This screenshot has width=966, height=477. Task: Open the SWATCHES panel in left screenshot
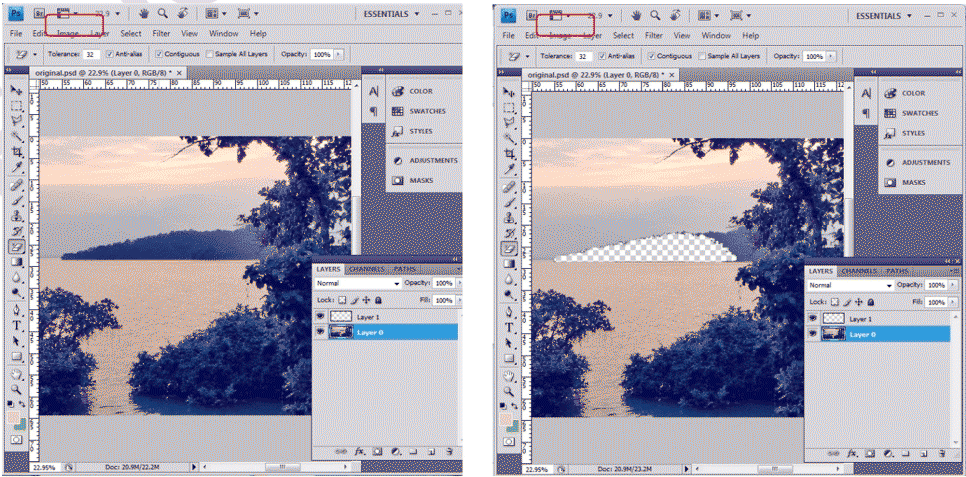tap(419, 111)
